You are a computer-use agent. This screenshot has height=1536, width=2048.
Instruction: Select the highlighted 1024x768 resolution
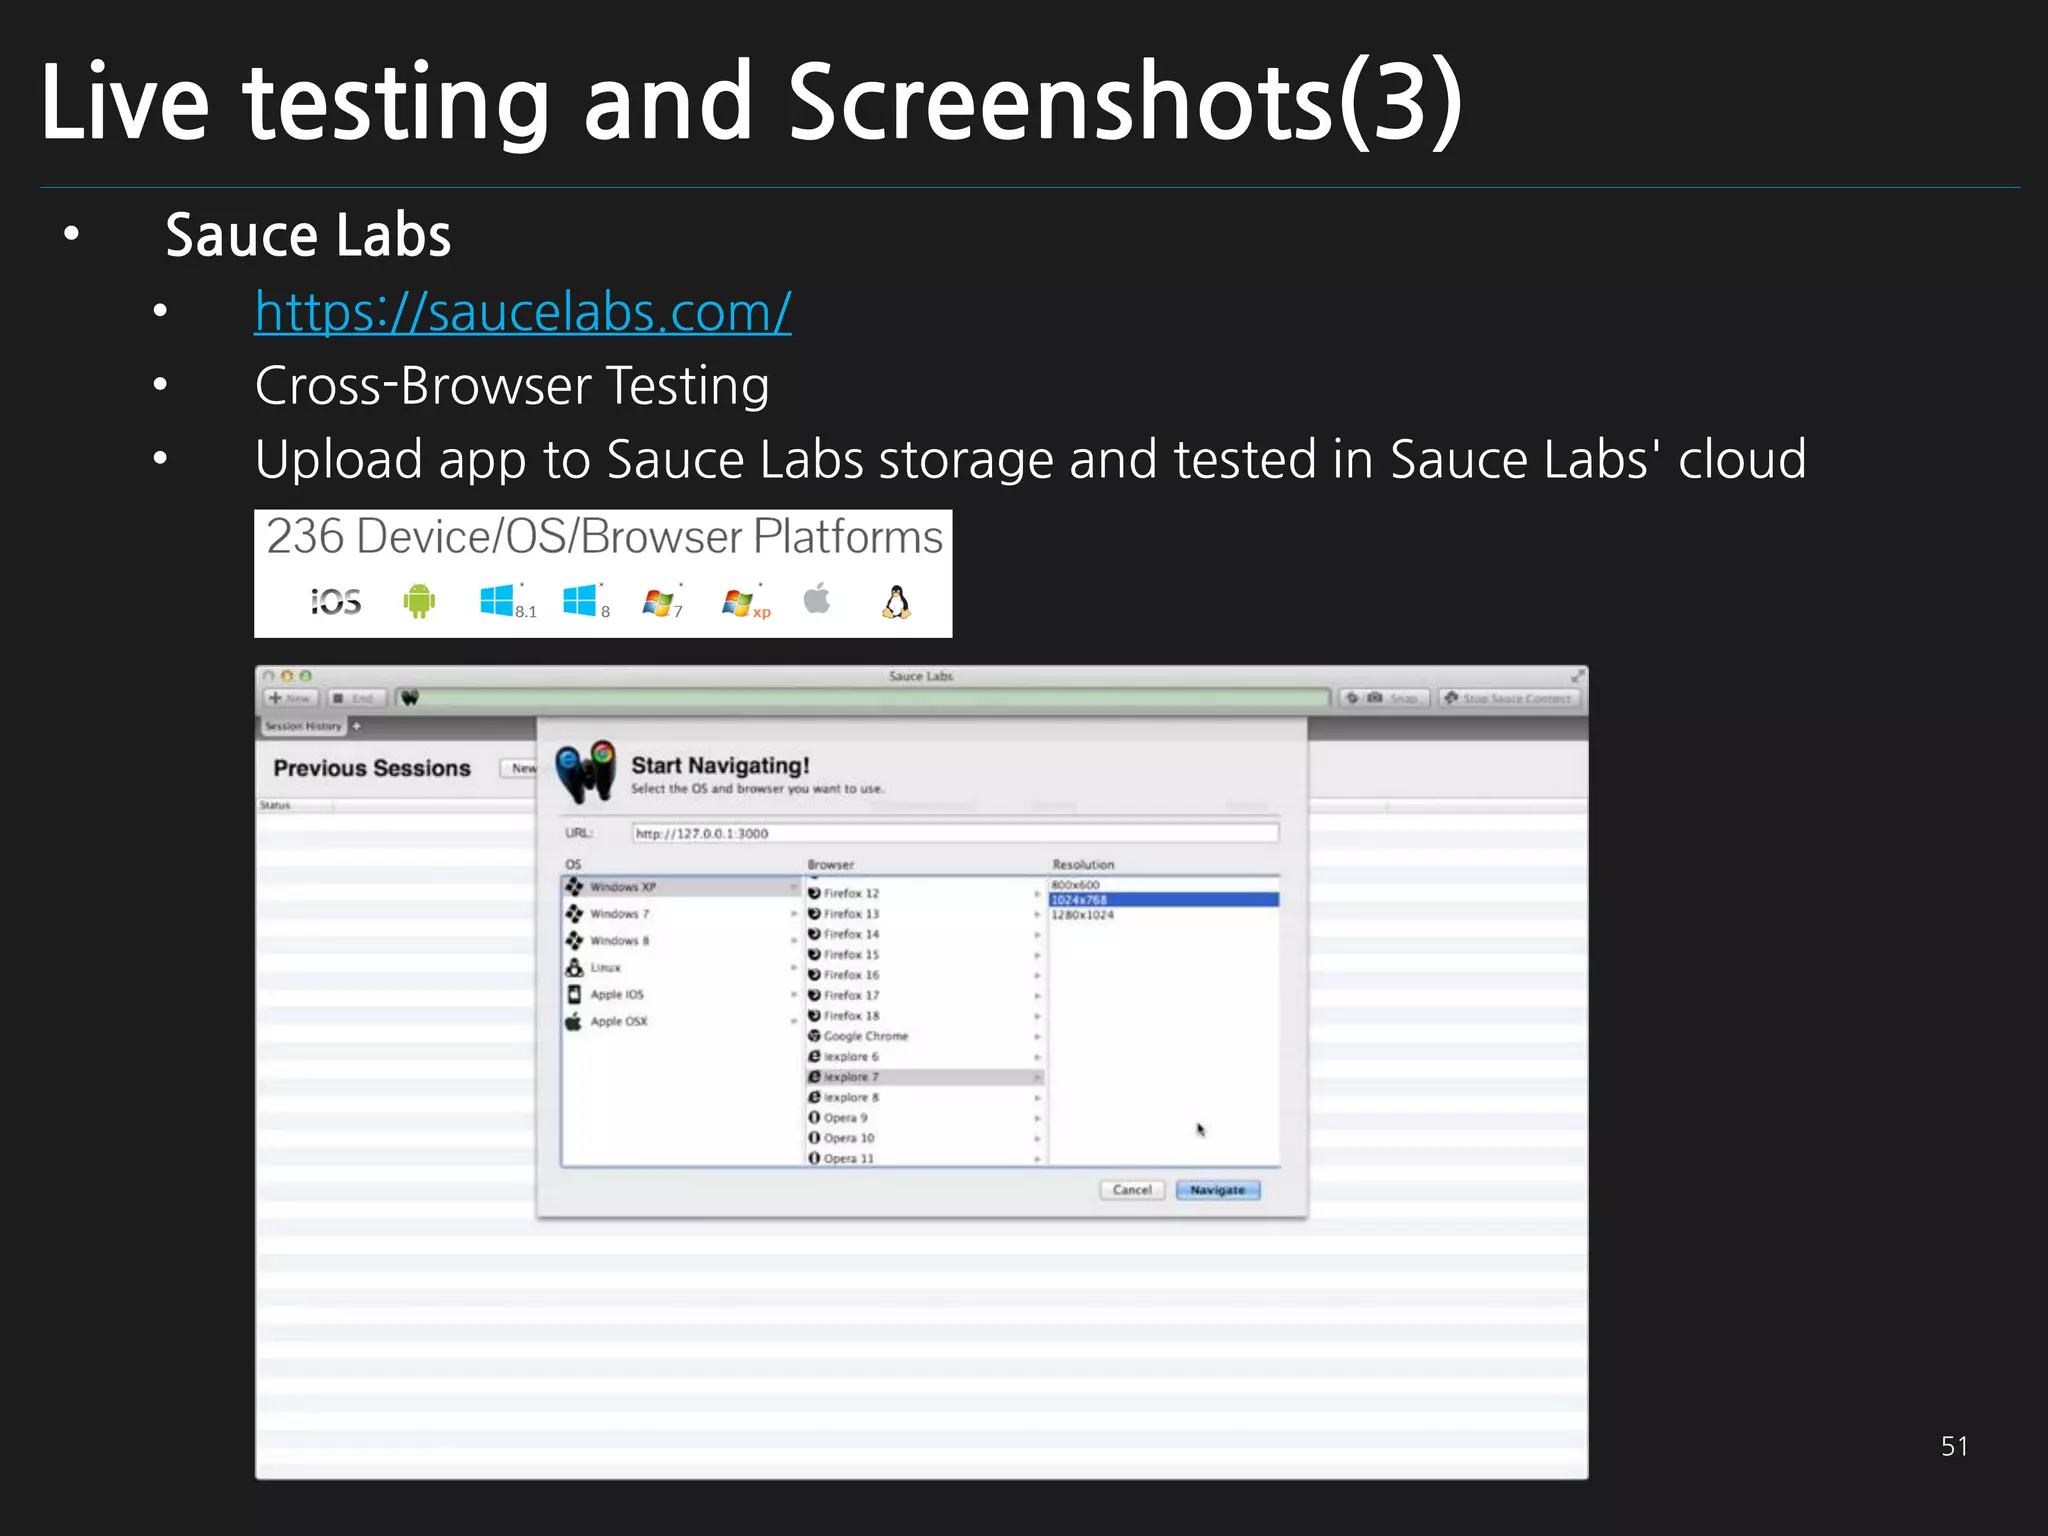(1164, 900)
